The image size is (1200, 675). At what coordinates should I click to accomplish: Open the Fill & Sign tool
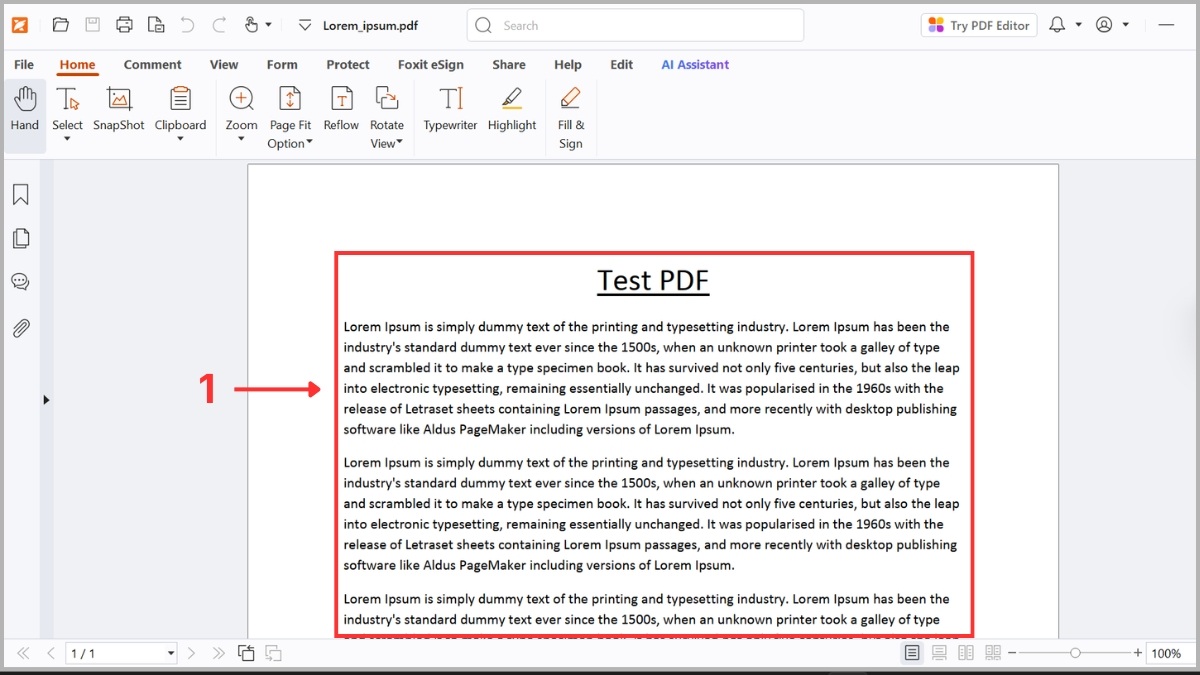(570, 115)
